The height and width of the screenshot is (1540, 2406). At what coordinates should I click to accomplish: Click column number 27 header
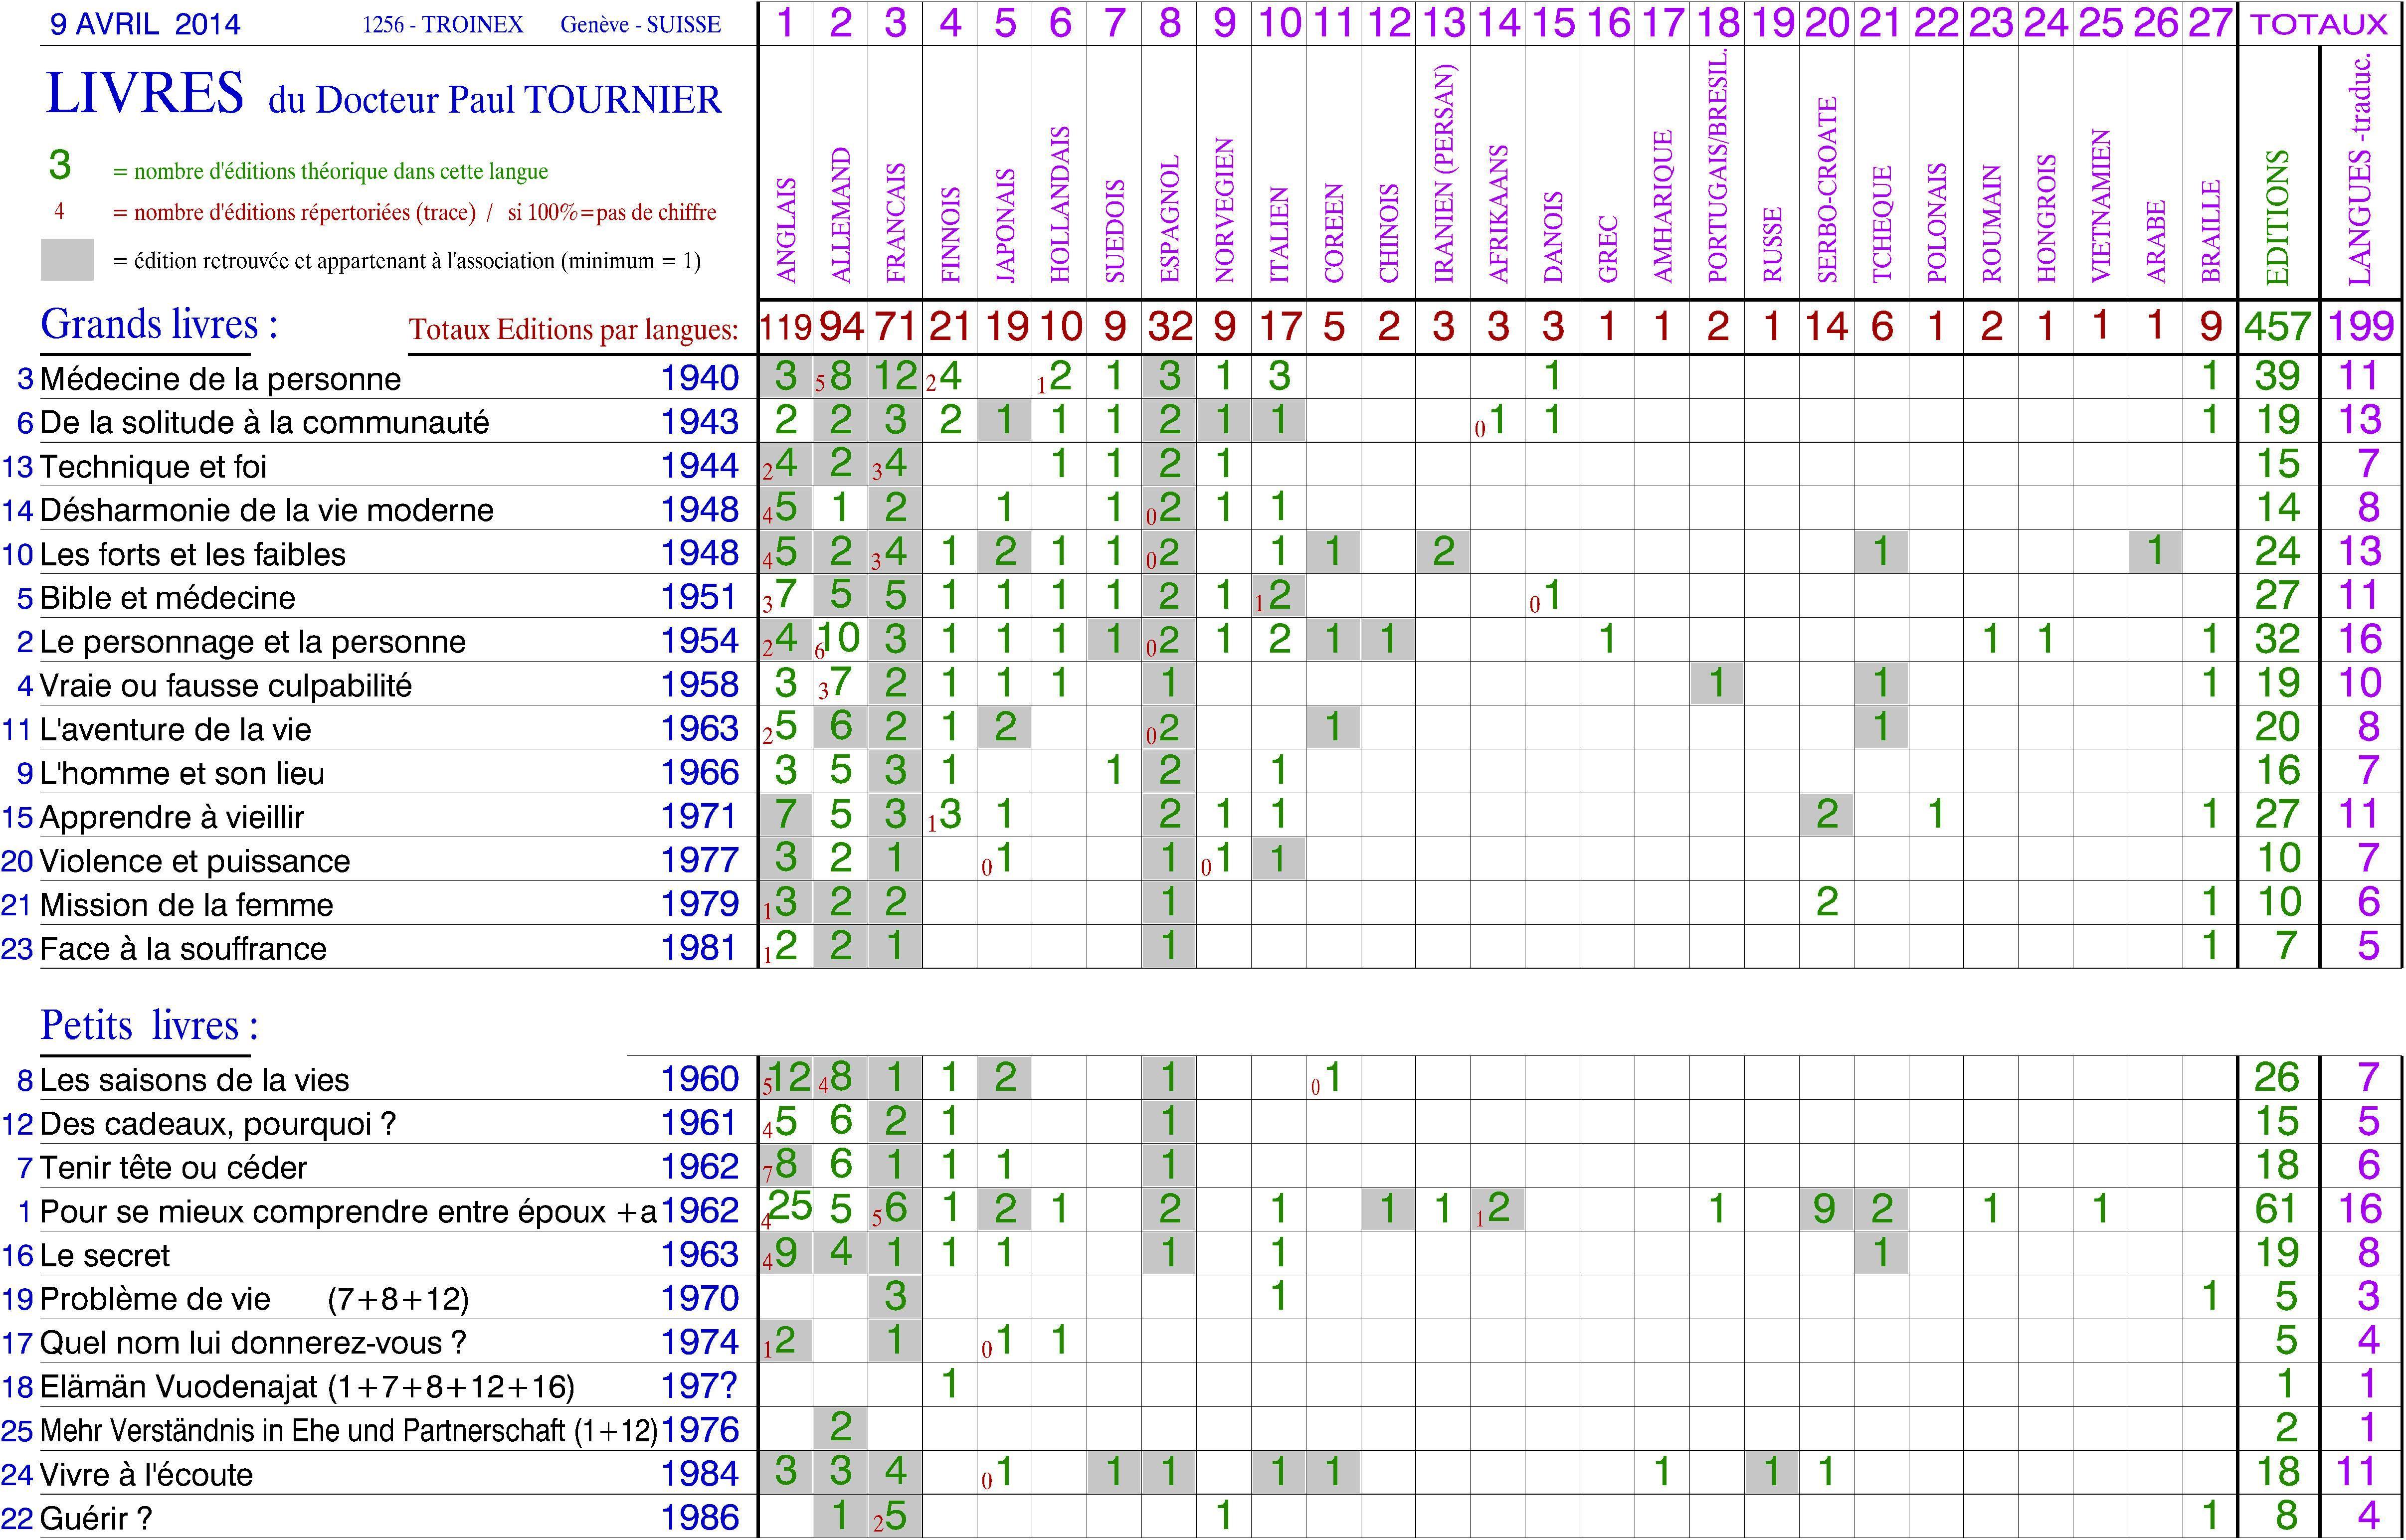coord(2210,22)
